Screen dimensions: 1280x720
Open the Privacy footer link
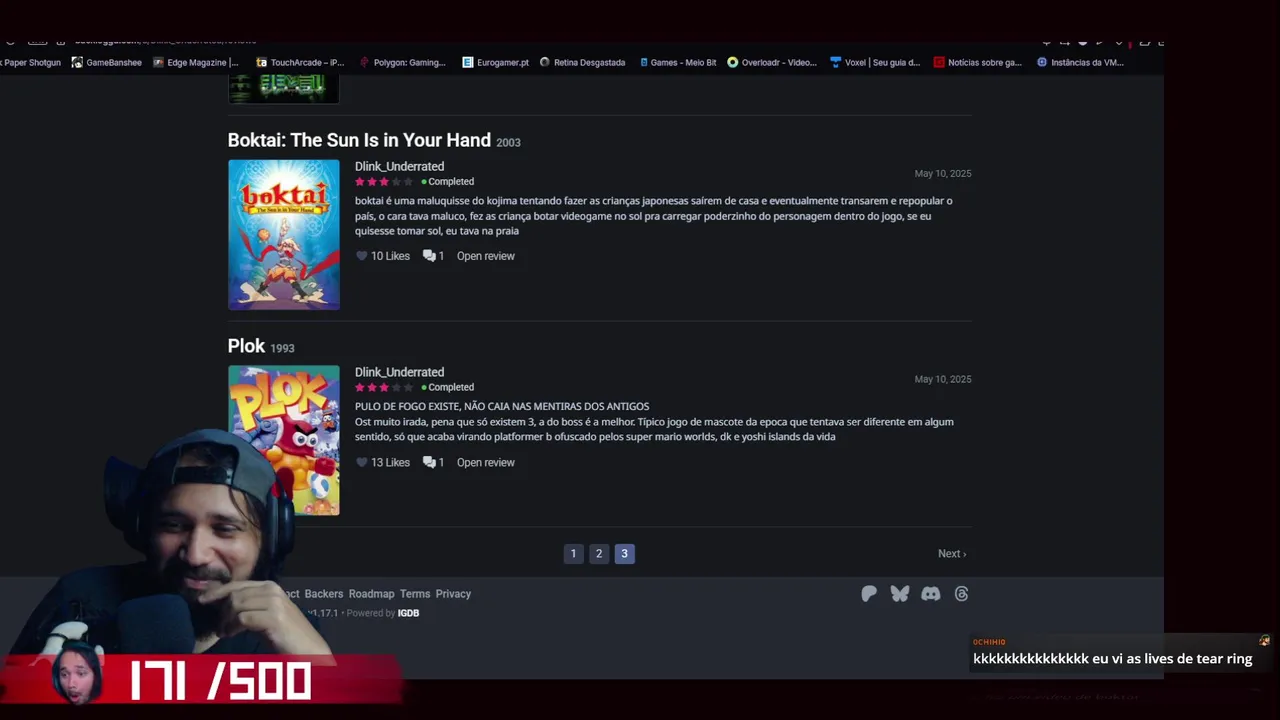[x=453, y=594]
